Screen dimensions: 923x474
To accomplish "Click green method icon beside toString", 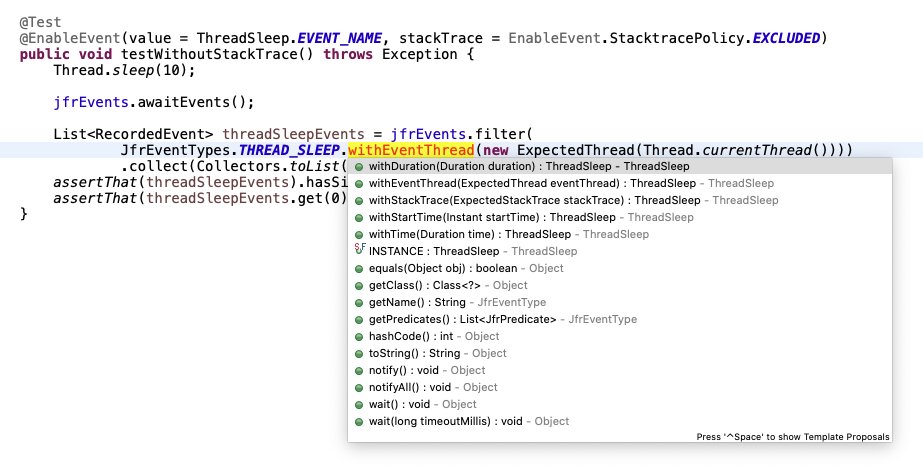I will 359,354.
